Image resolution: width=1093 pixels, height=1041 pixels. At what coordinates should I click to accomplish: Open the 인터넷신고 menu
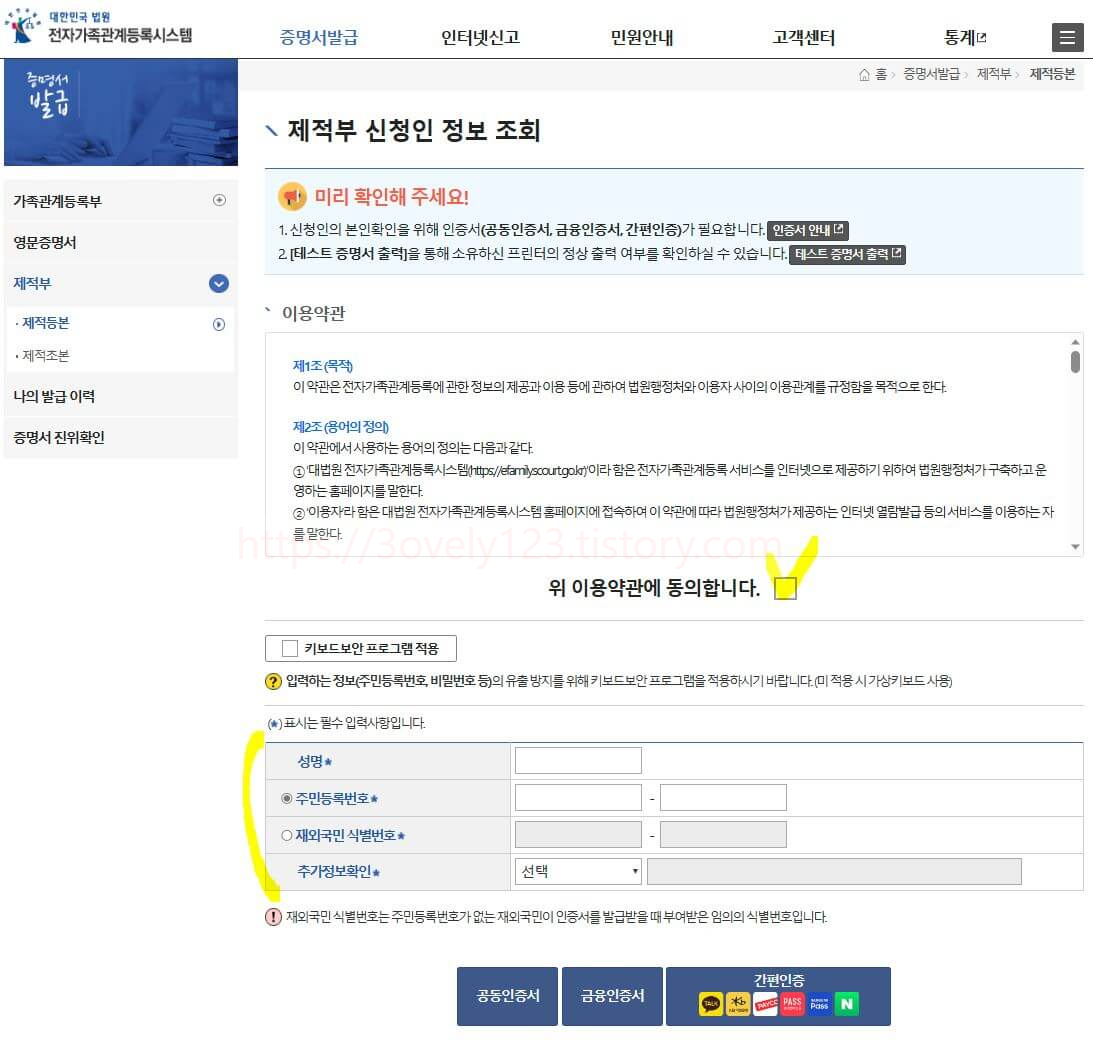(x=478, y=36)
